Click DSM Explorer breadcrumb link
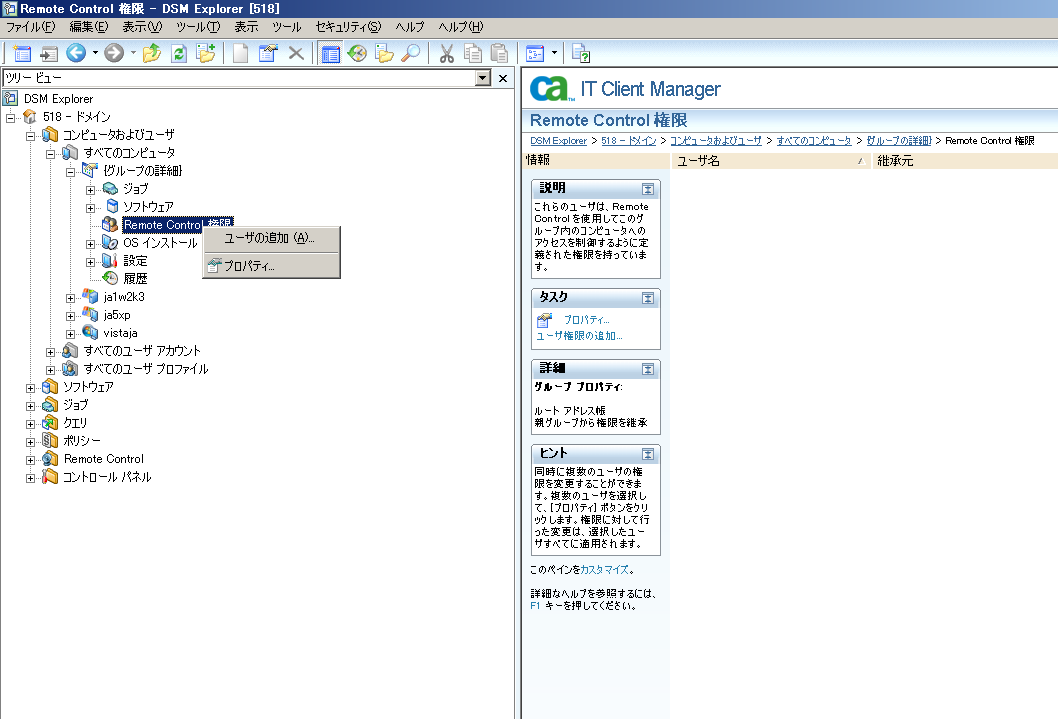 tap(559, 141)
